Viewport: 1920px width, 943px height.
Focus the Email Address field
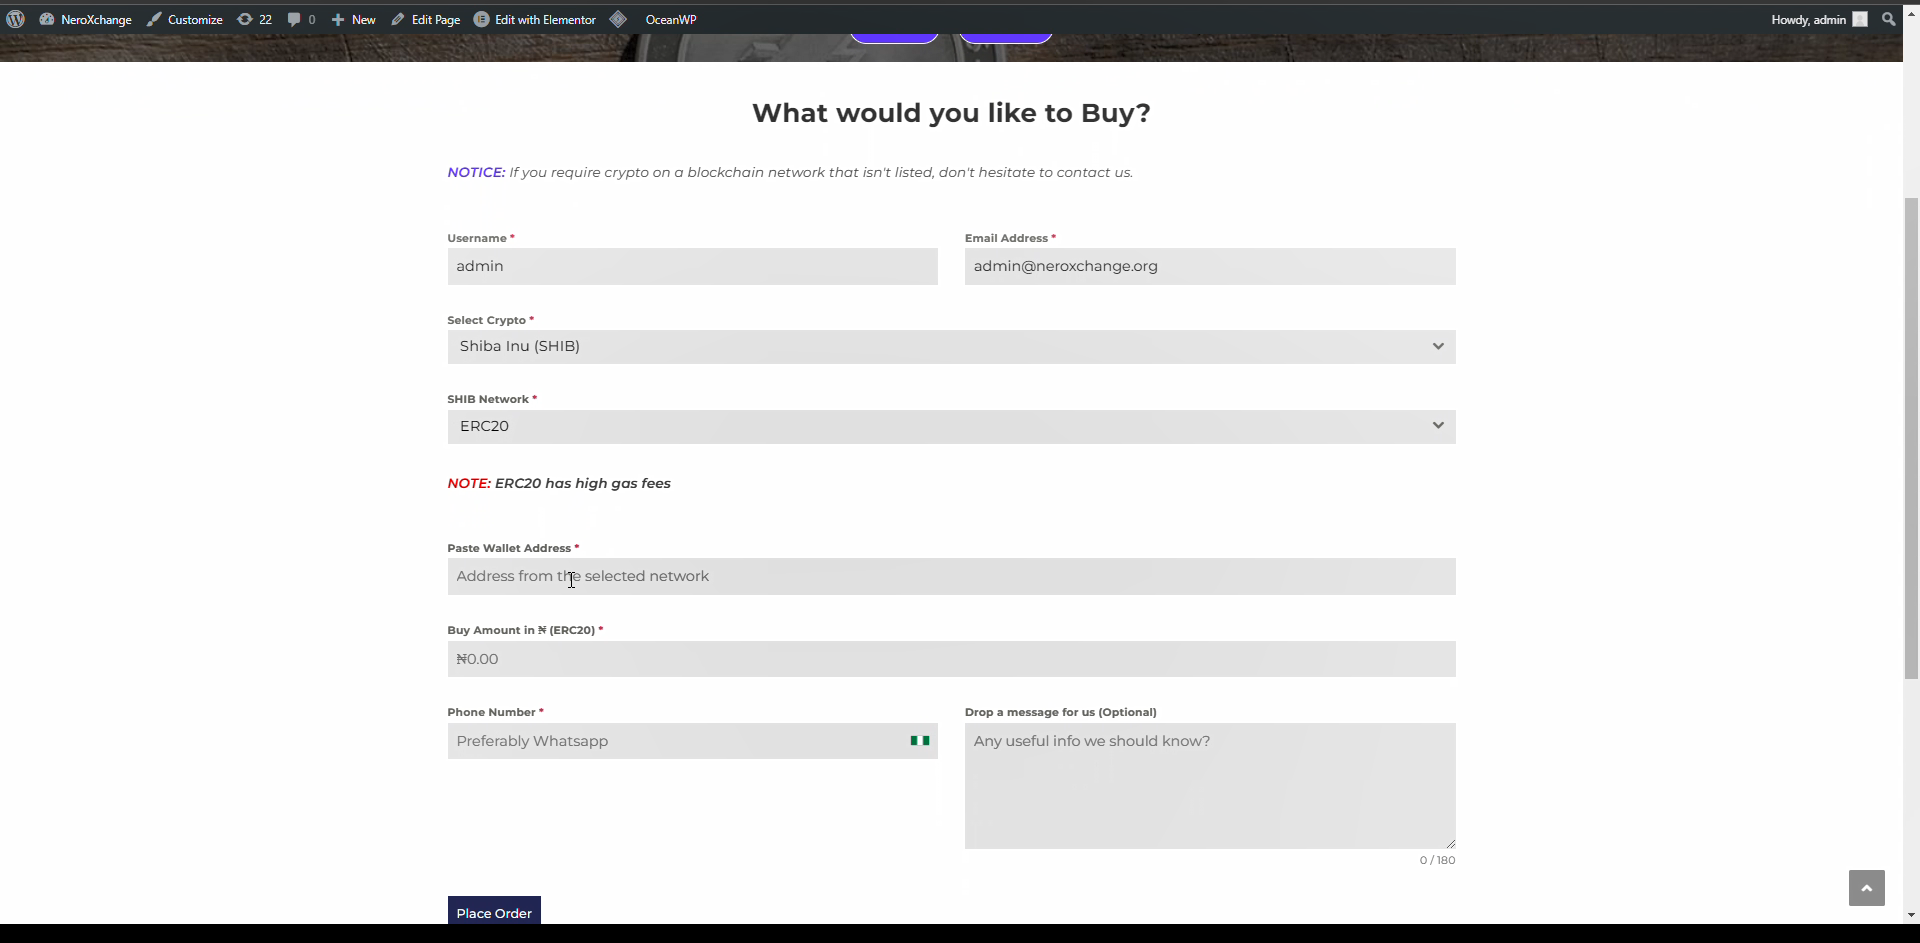tap(1210, 266)
